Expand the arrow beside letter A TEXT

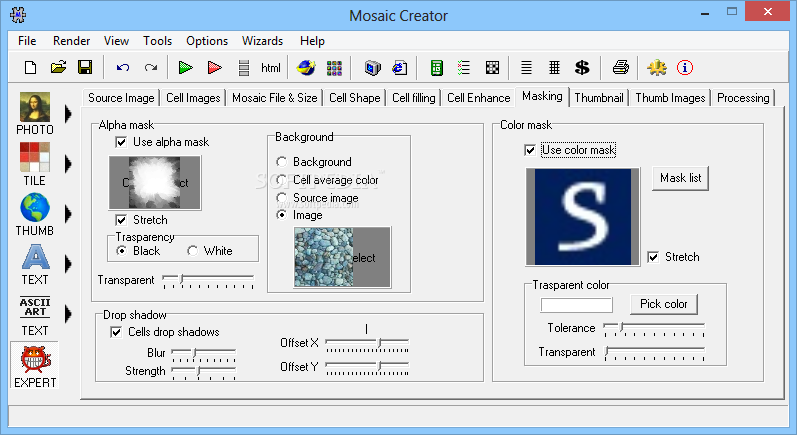point(68,264)
